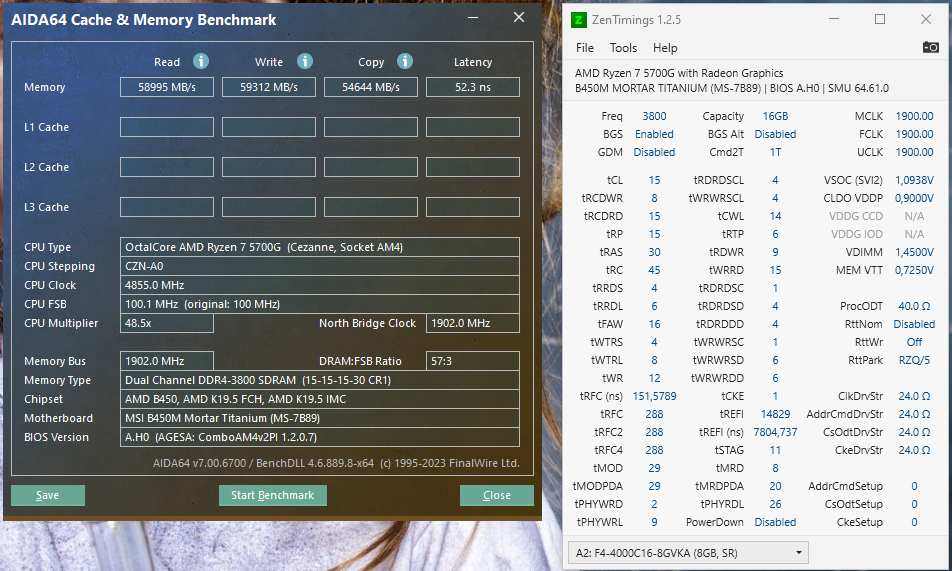Click the RttPark RZQ/5 value
Viewport: 952px width, 571px height.
(x=914, y=360)
